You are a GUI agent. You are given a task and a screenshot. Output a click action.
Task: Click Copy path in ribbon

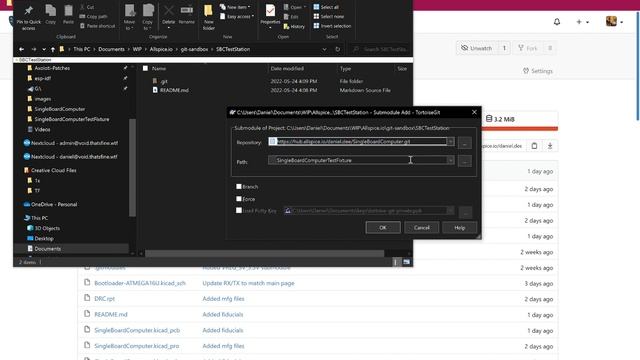(x=93, y=16)
